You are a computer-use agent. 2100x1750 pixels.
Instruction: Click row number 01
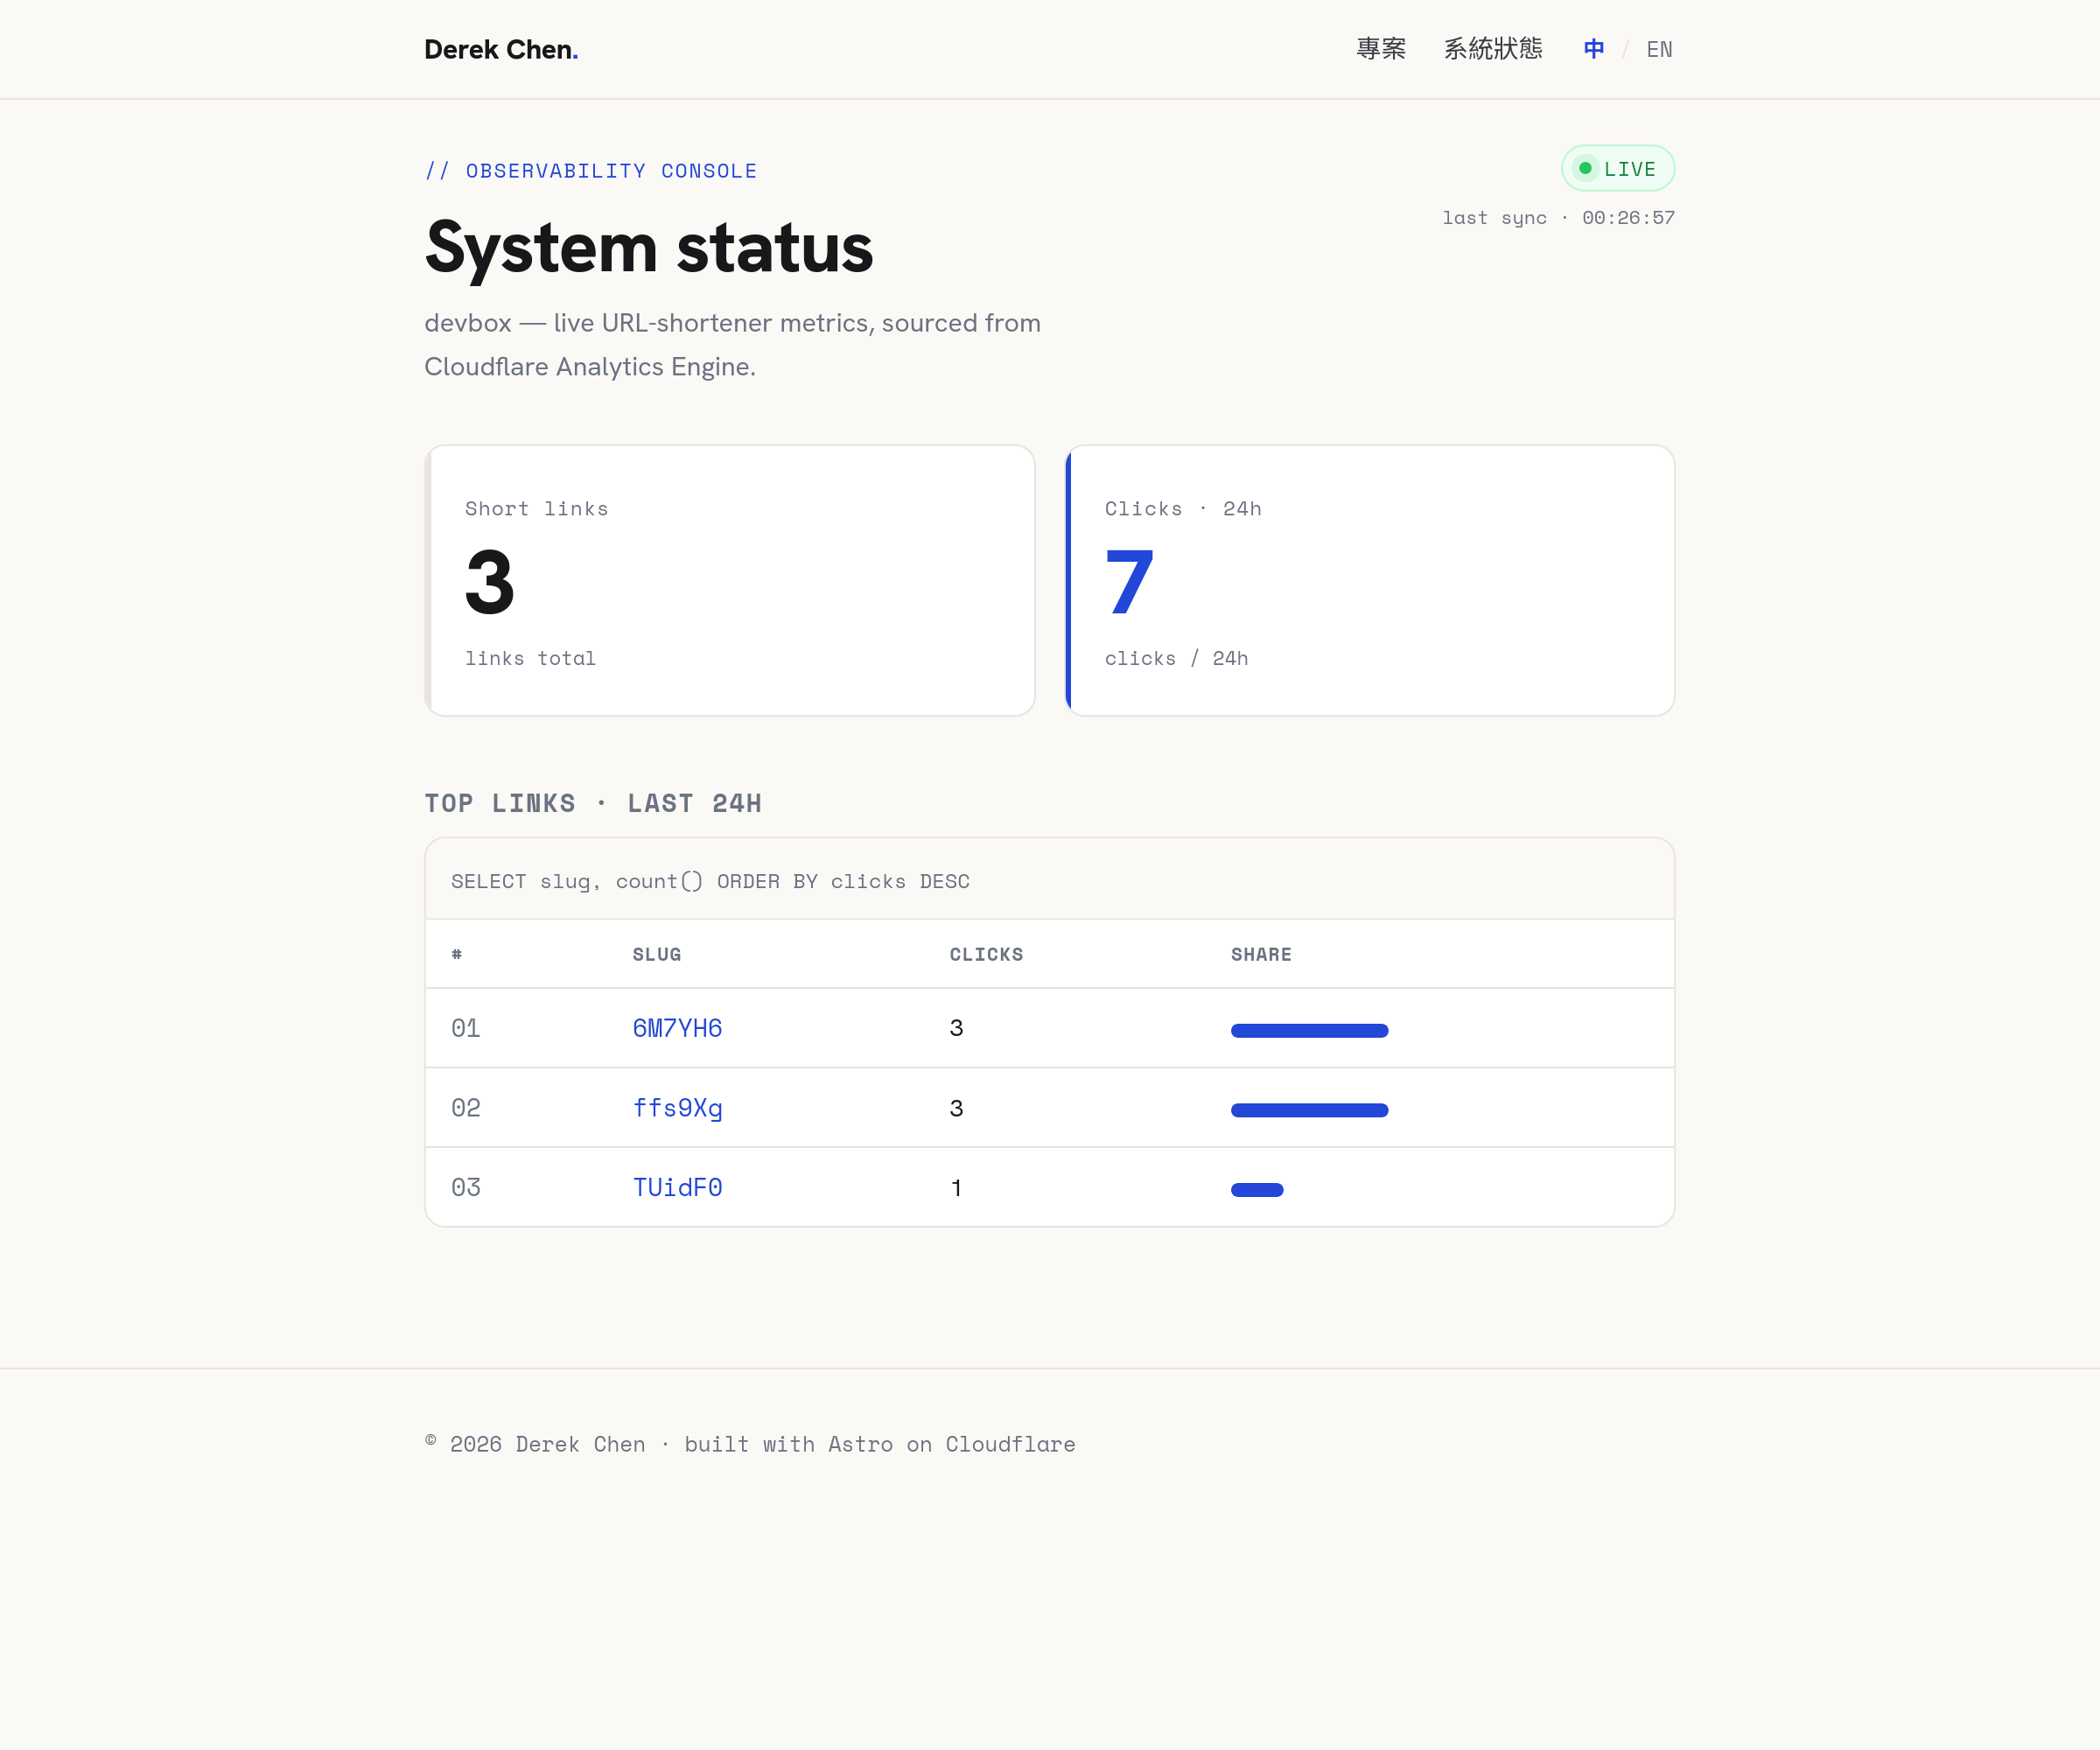coord(466,1028)
